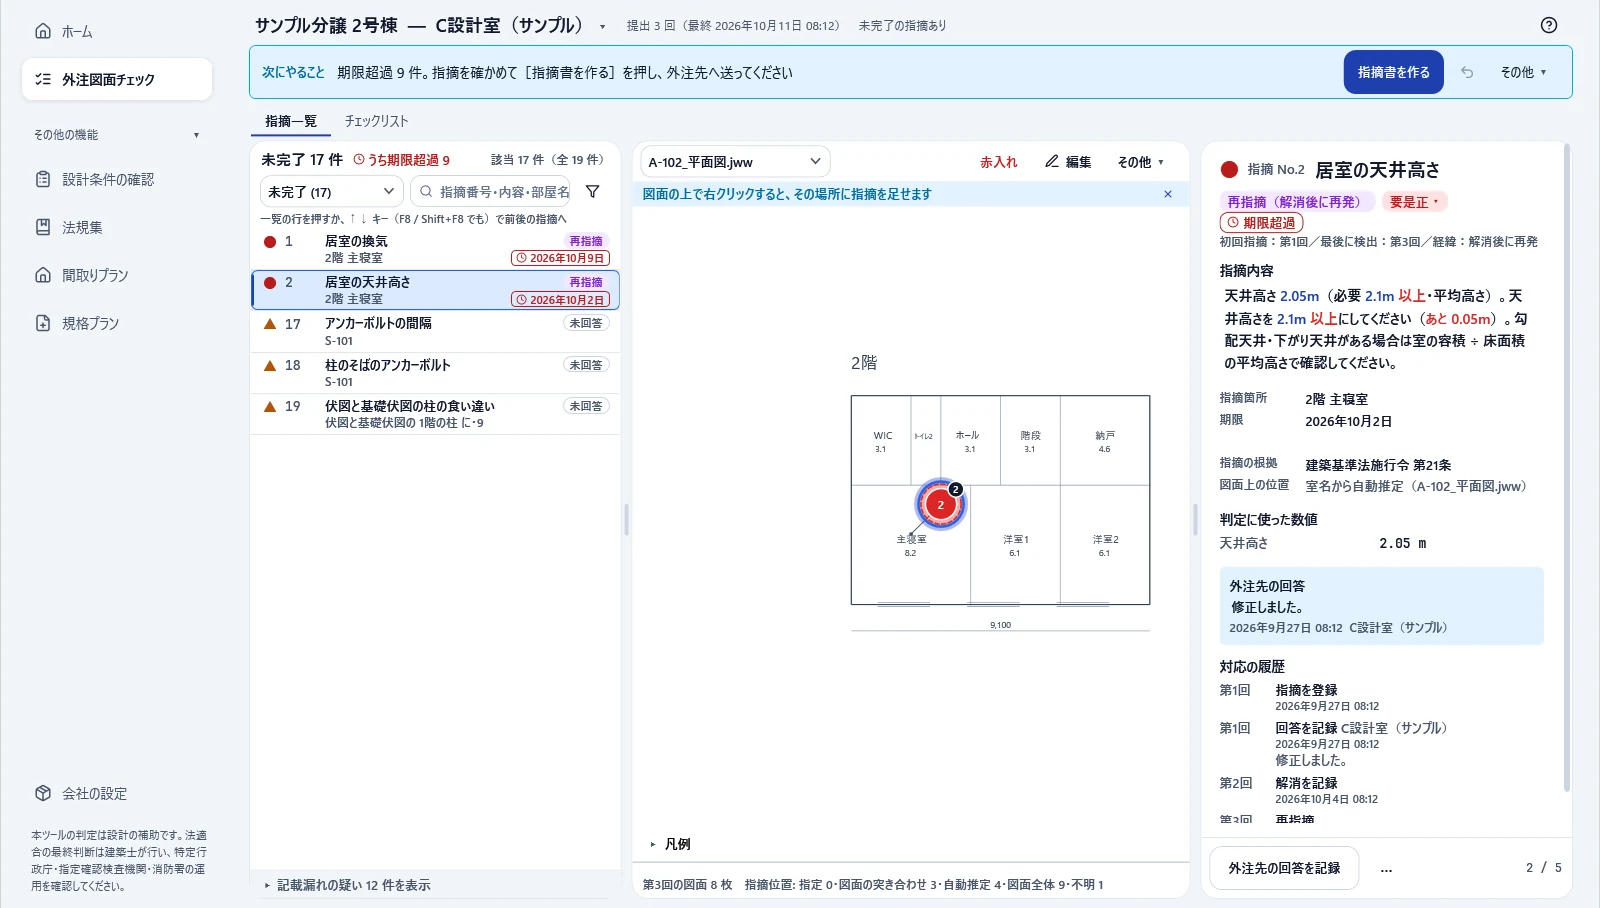Open その他 menu in top banner
1600x908 pixels.
pyautogui.click(x=1523, y=72)
